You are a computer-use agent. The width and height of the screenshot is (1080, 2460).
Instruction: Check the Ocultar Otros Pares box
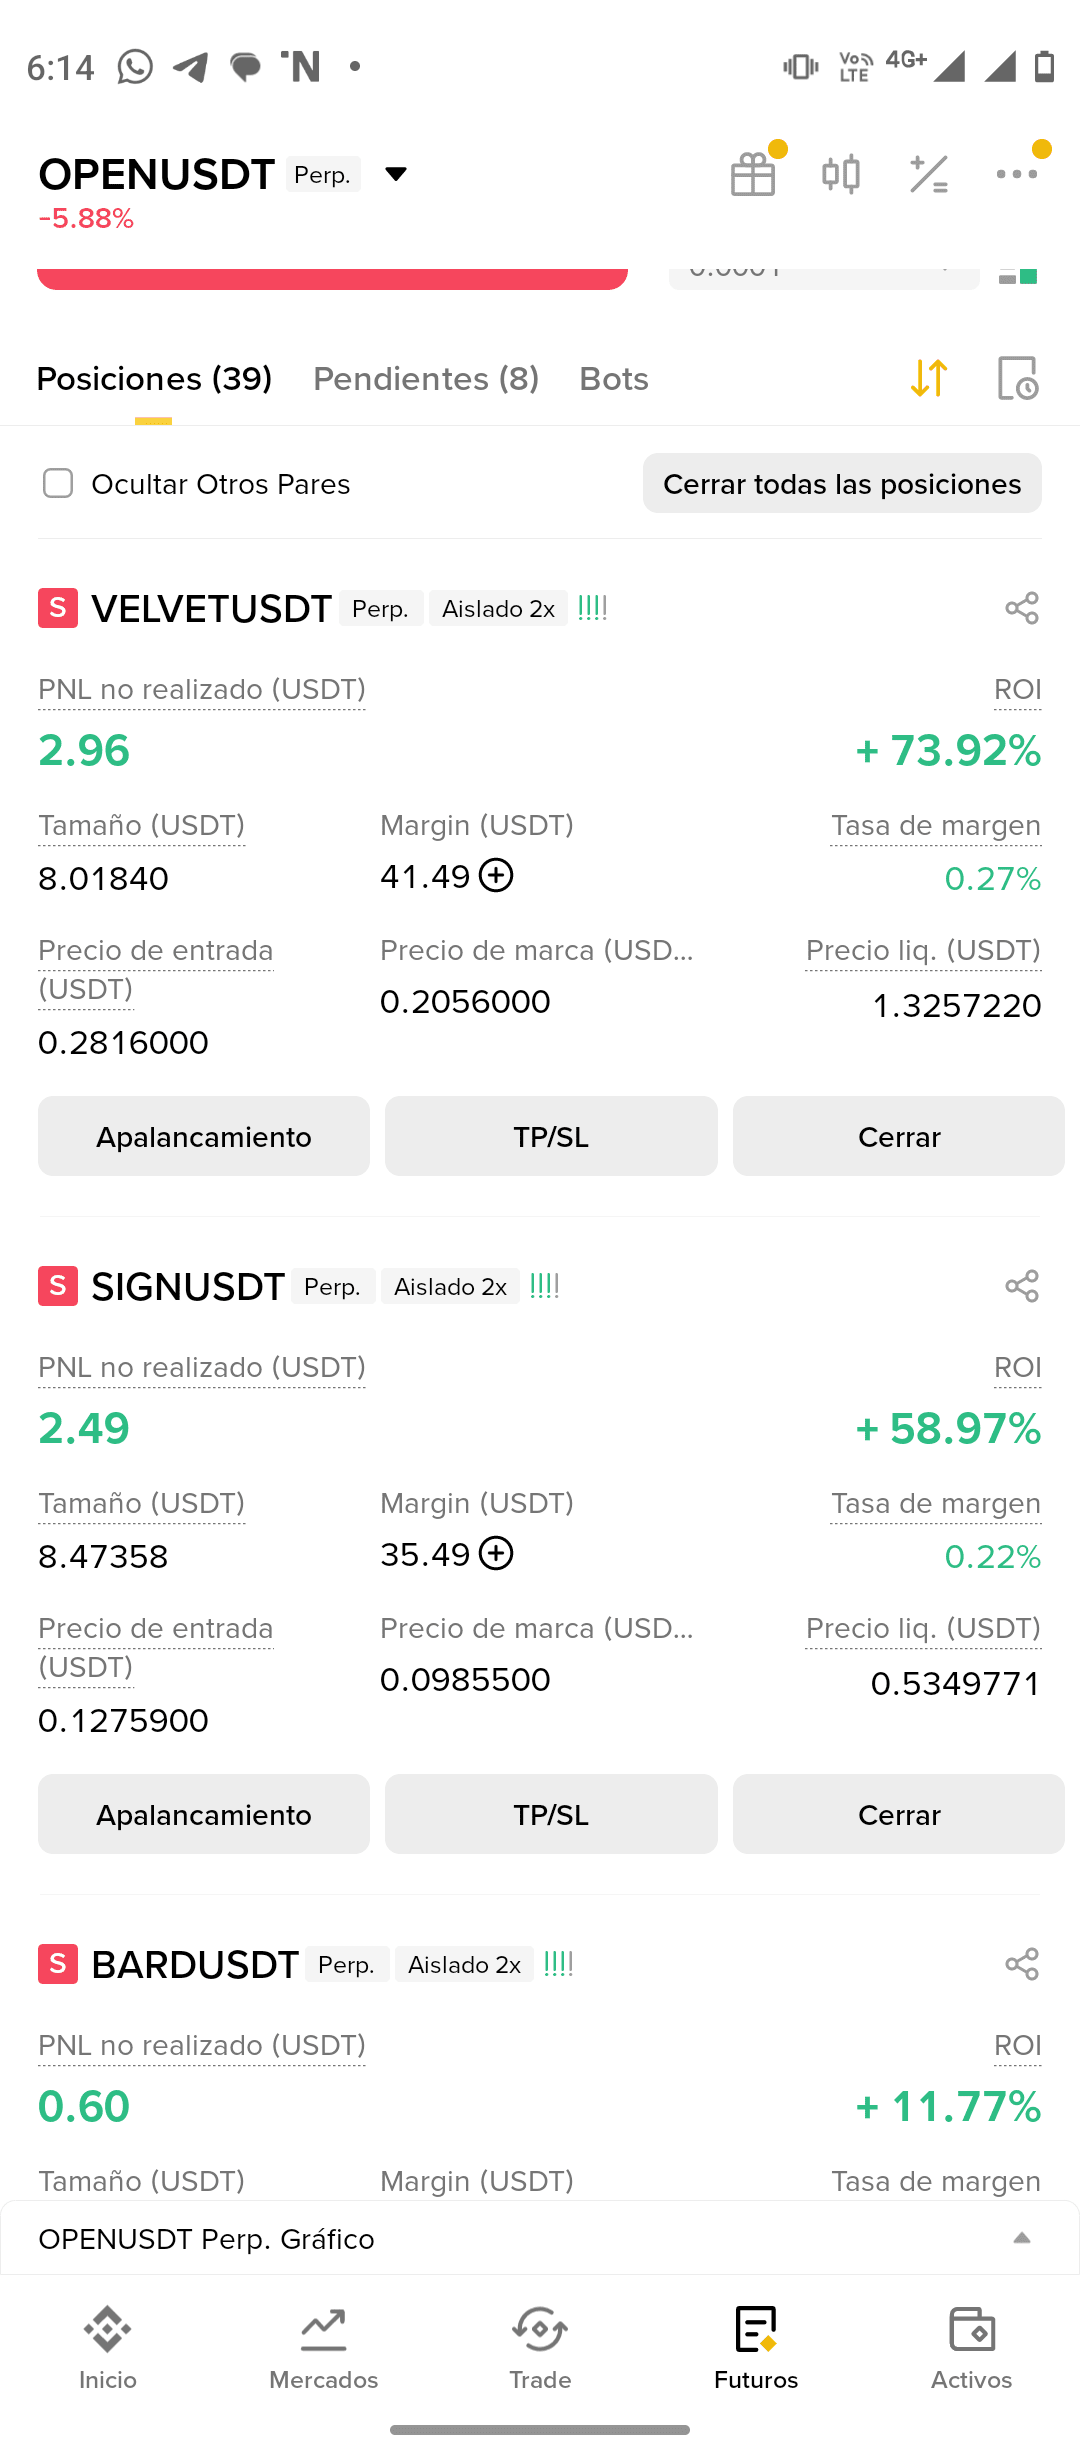pyautogui.click(x=58, y=484)
